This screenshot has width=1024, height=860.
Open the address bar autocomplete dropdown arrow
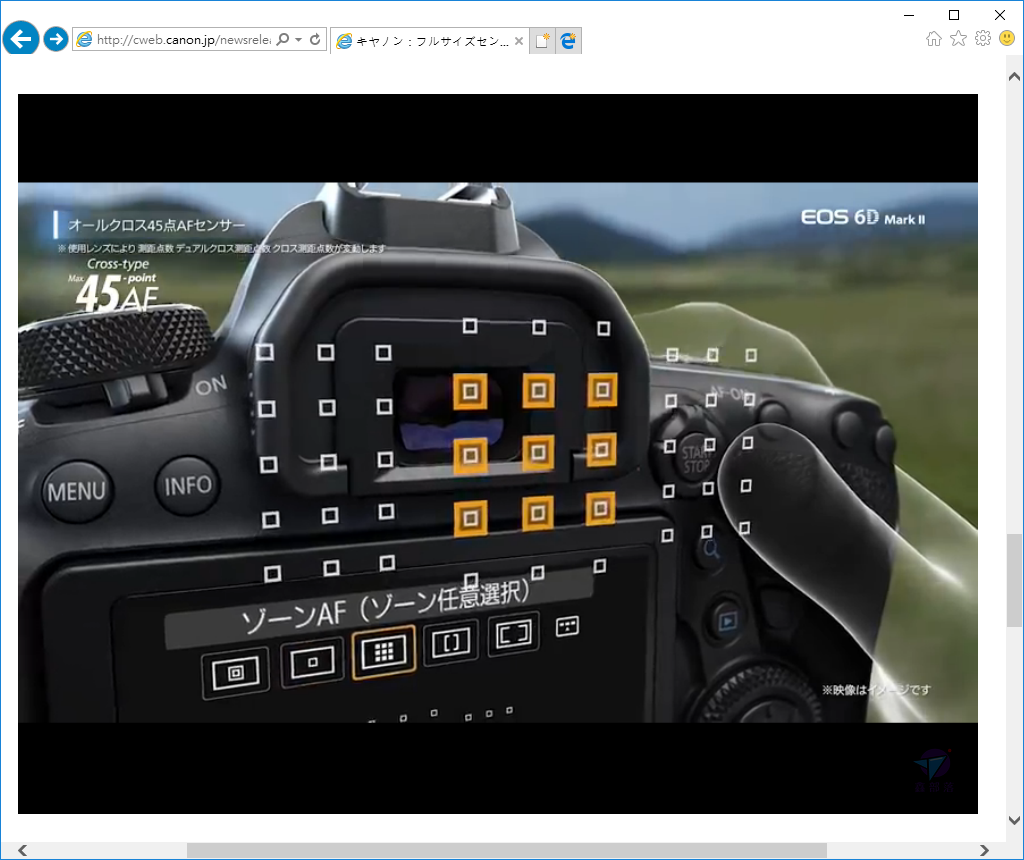[x=298, y=39]
